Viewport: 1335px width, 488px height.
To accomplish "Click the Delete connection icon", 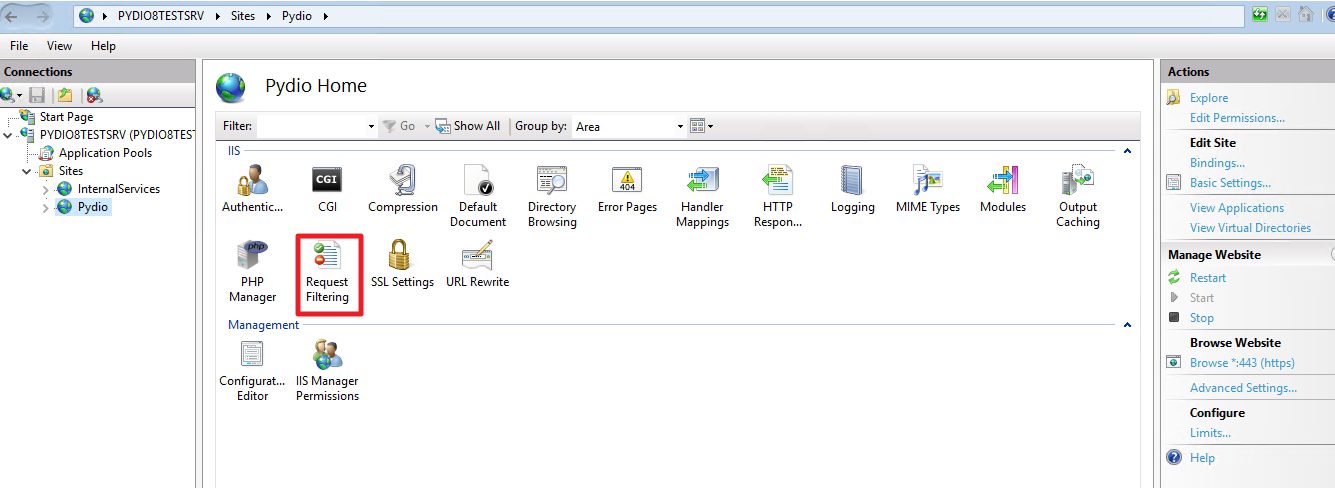I will point(93,95).
